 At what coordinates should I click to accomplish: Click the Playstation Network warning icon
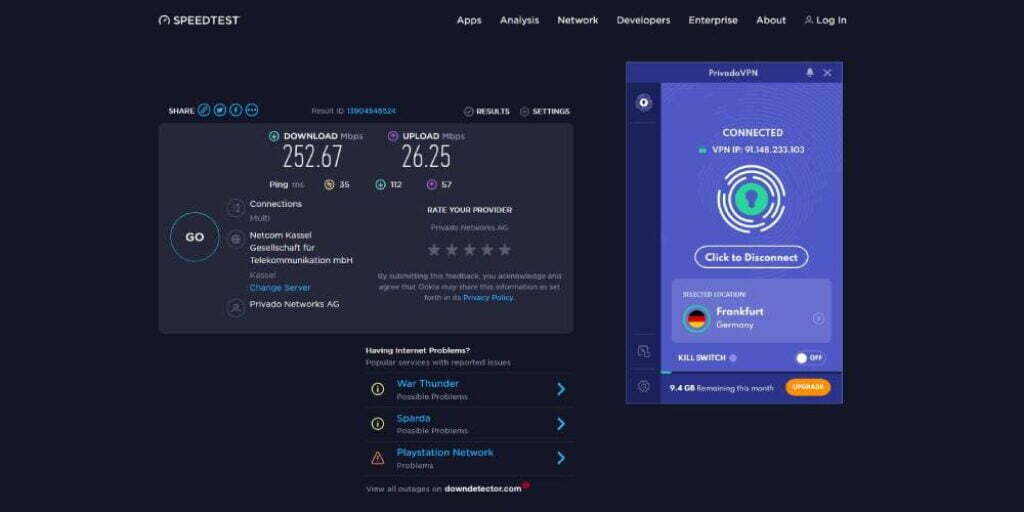pos(377,458)
